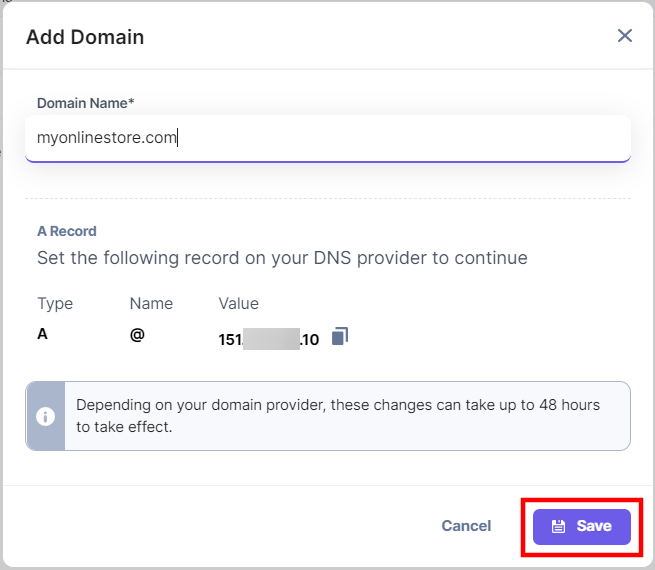Click the blurred portion of the IP address
The image size is (655, 570).
pos(271,340)
